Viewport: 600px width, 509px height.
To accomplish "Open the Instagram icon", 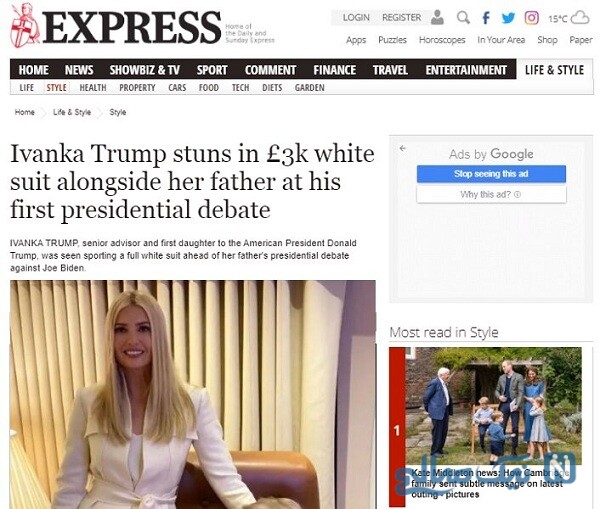I will pyautogui.click(x=532, y=18).
